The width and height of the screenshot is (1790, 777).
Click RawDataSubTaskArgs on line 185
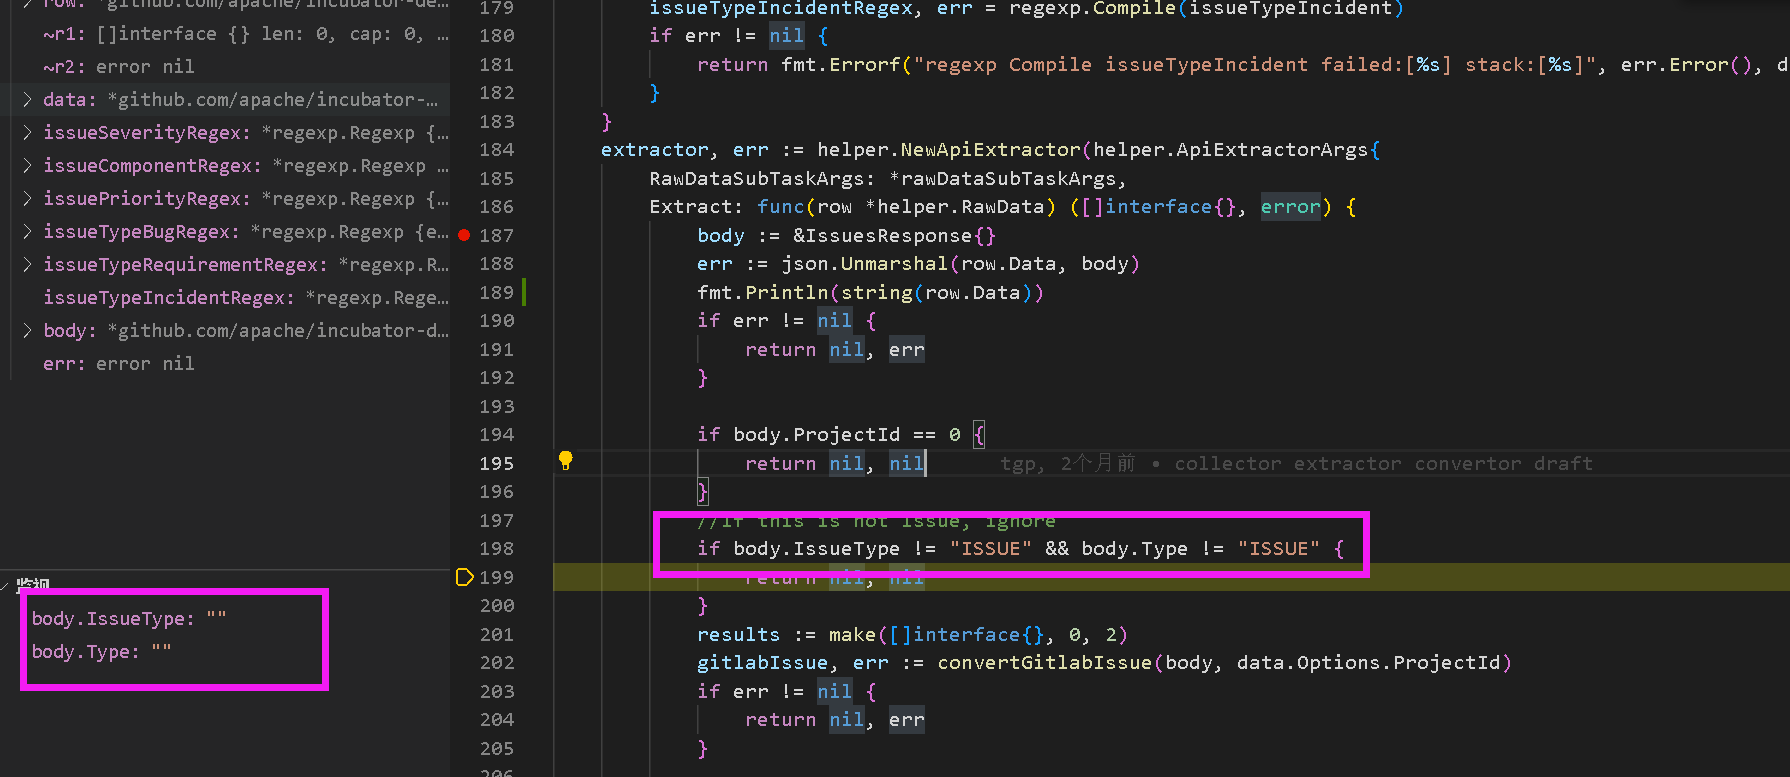pyautogui.click(x=757, y=178)
